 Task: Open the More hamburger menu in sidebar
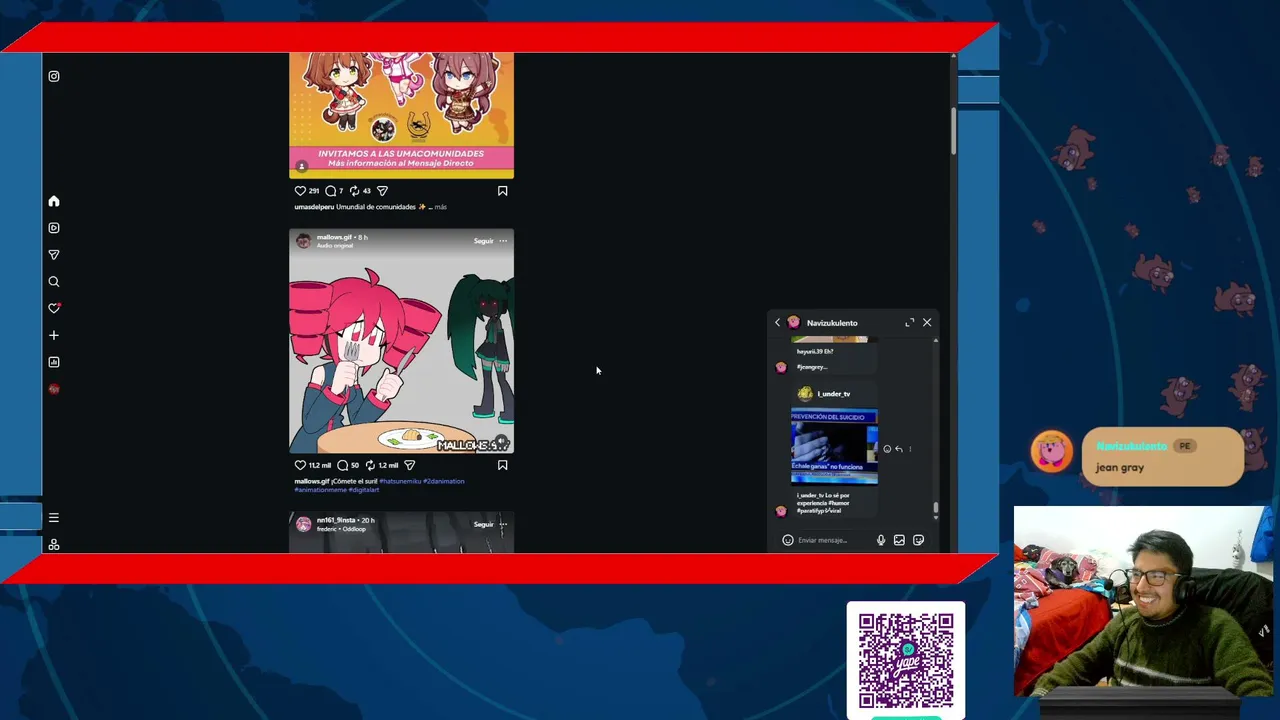tap(54, 518)
